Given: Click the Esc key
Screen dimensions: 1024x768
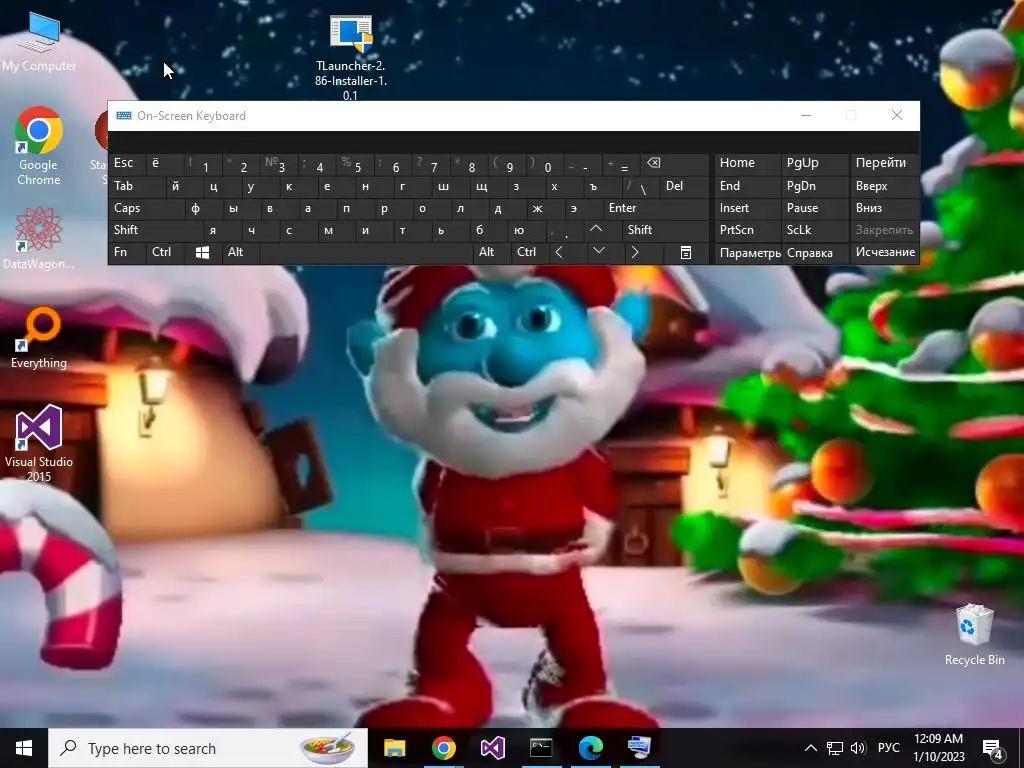Looking at the screenshot, I should [127, 163].
